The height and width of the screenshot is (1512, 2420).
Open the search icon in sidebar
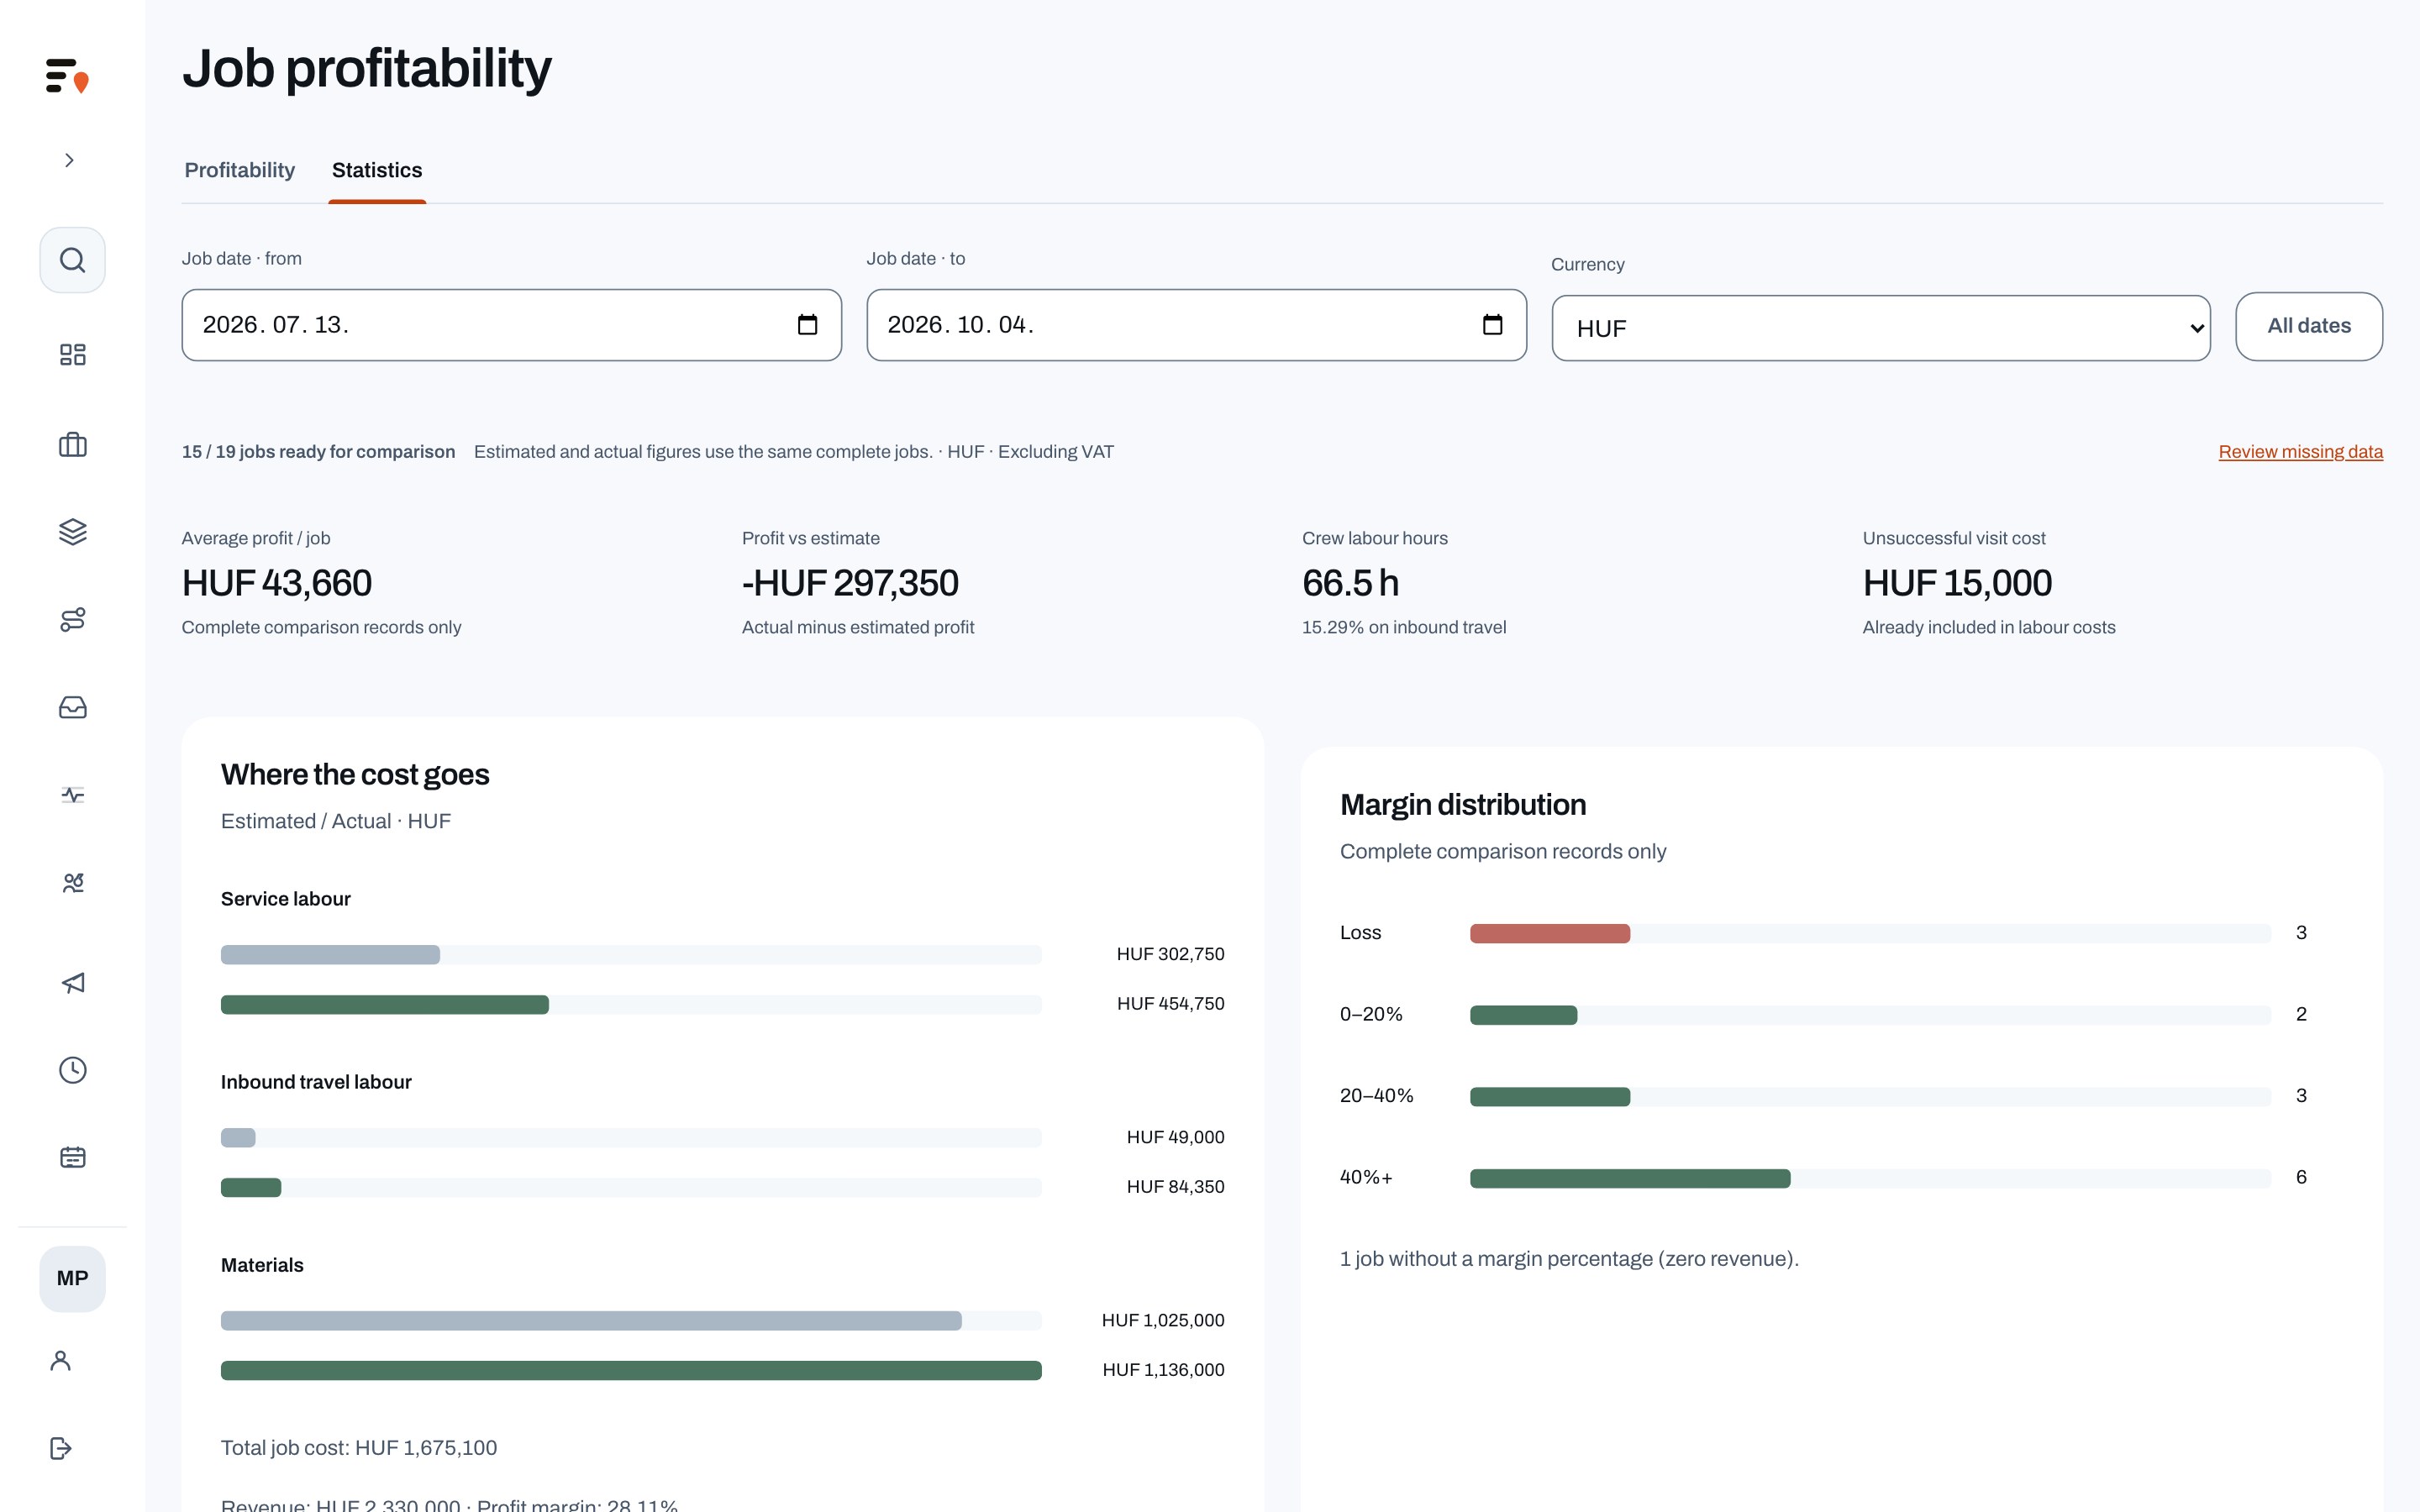tap(72, 260)
